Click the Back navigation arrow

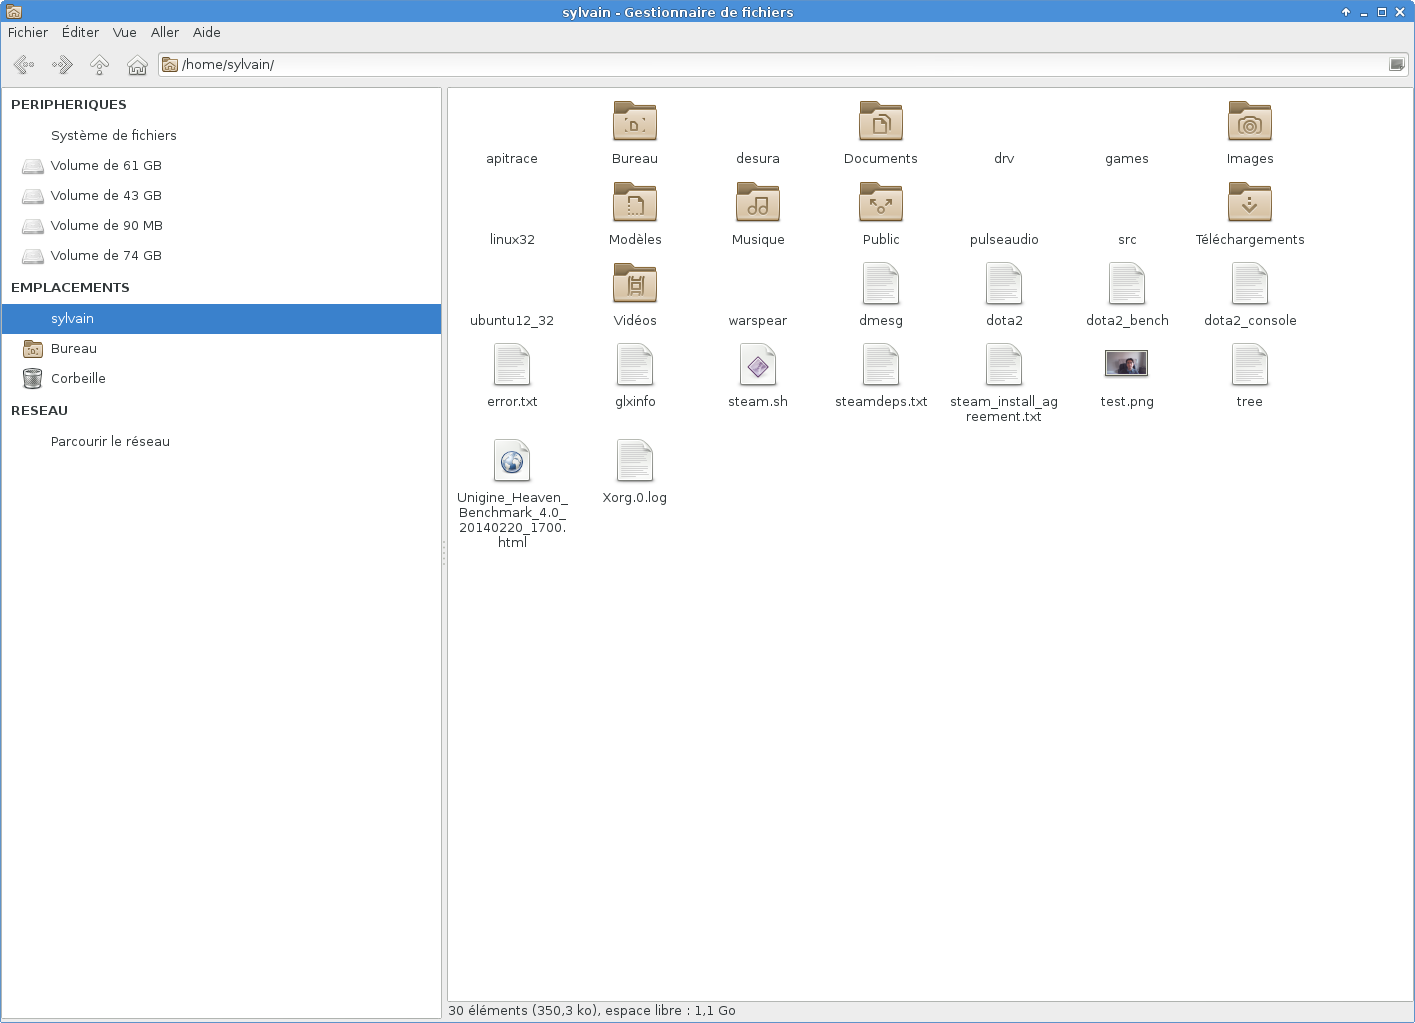click(24, 65)
